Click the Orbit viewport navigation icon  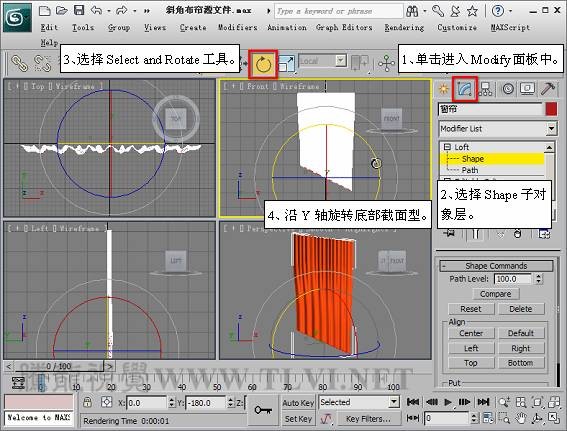pos(537,419)
